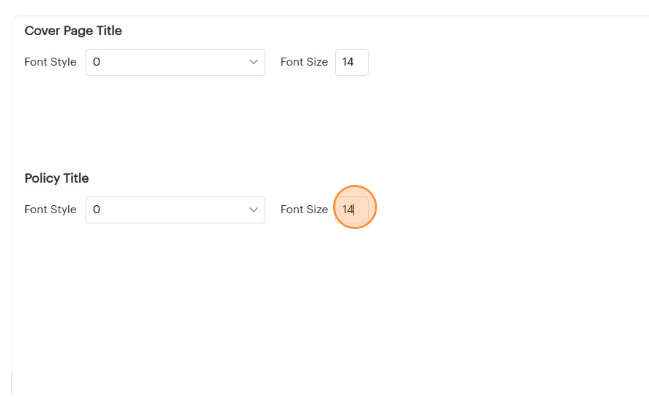
Task: Click the "0" value in Policy Title Font Style
Action: coord(96,209)
